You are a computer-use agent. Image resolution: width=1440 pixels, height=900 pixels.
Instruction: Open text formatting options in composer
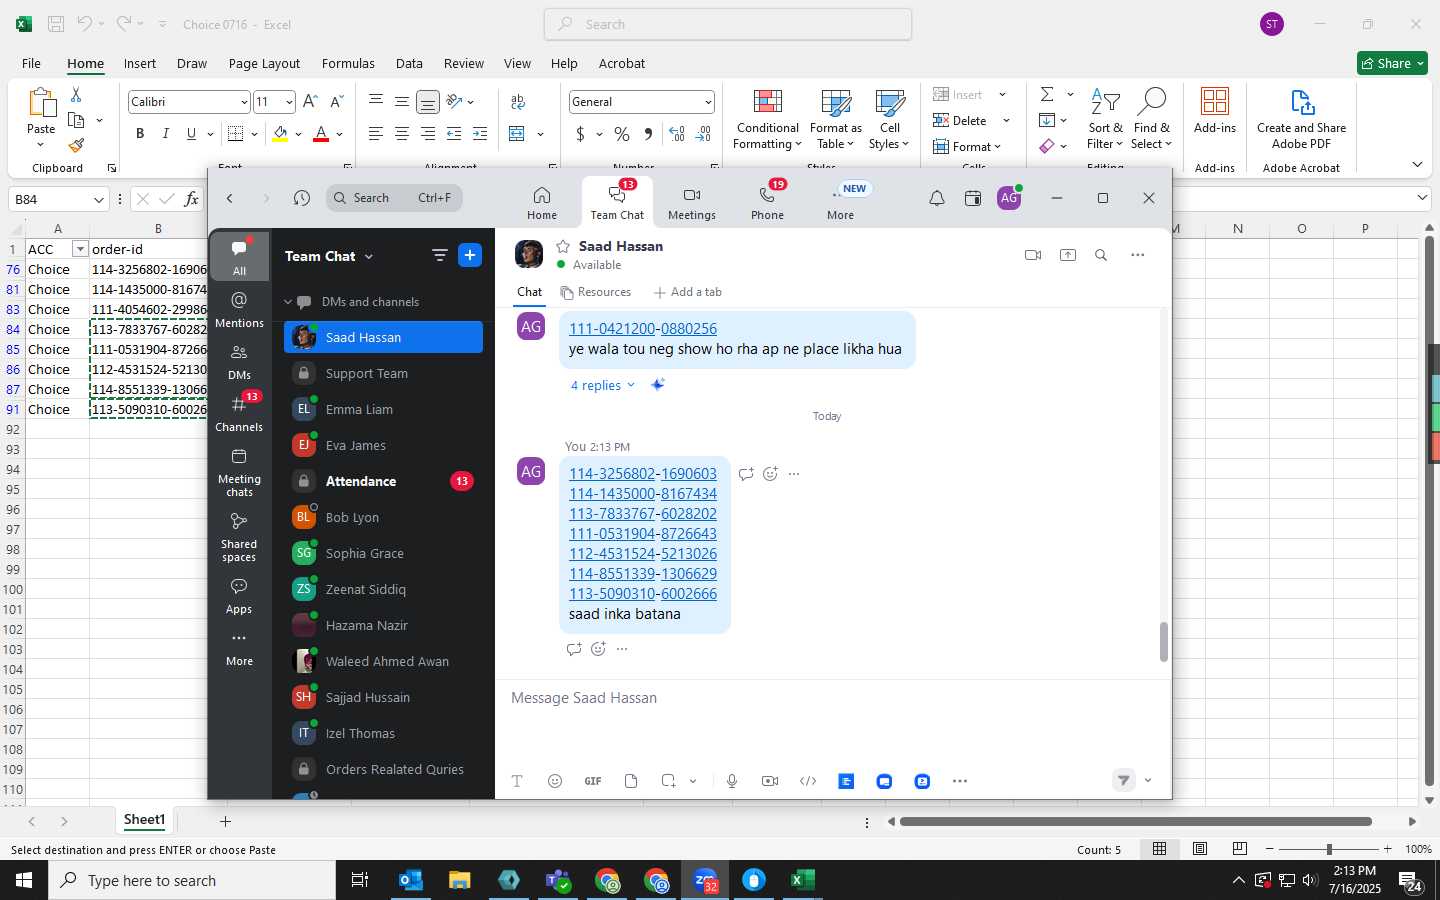[x=517, y=781]
